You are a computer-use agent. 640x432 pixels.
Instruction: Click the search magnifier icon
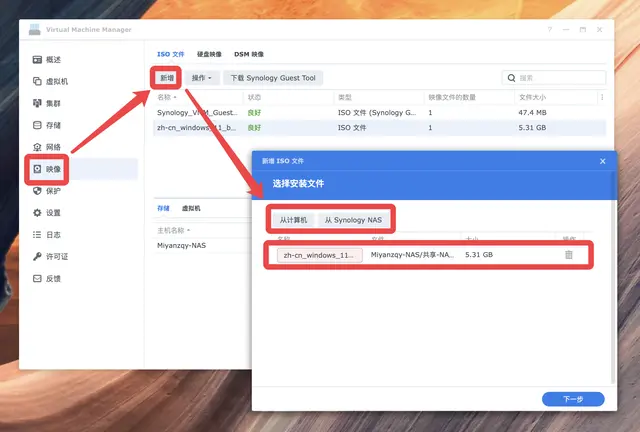pyautogui.click(x=511, y=78)
